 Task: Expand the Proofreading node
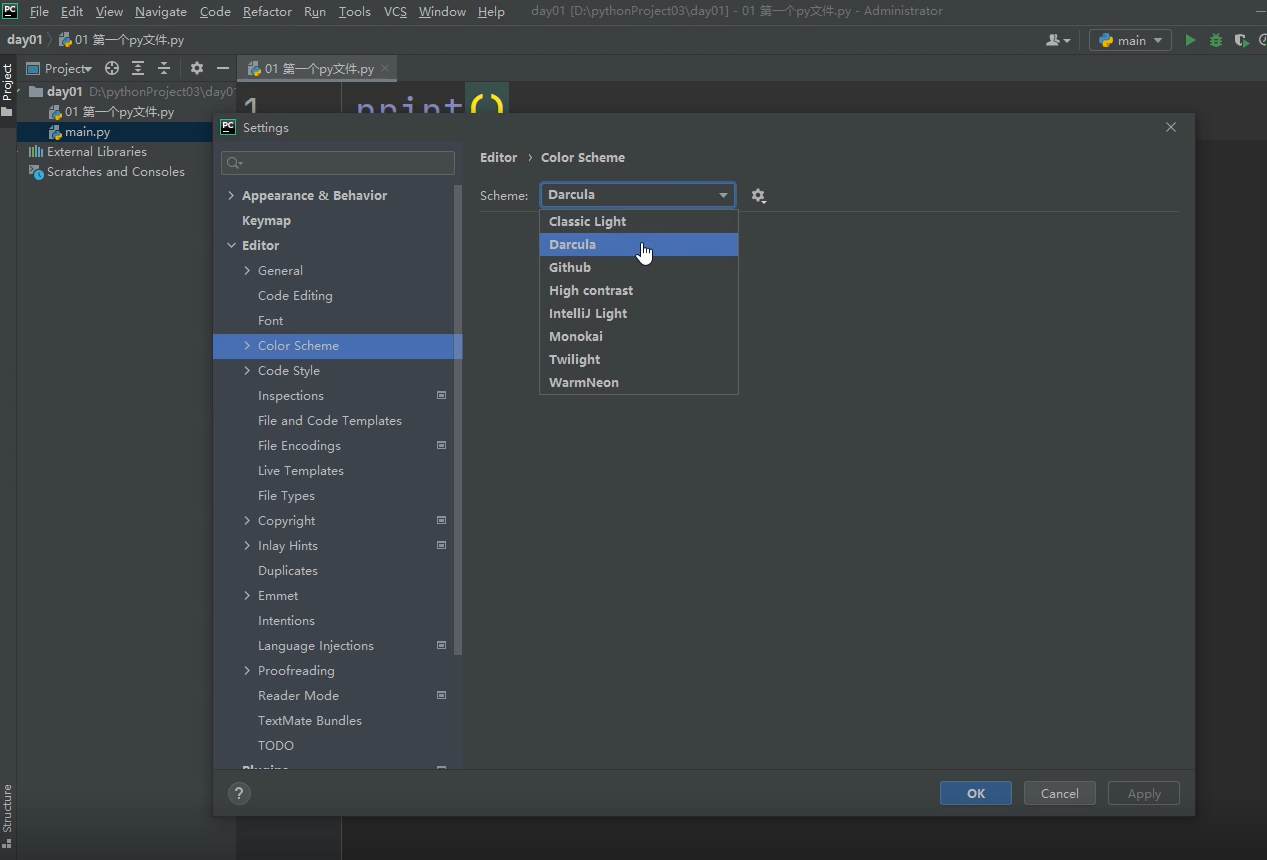coord(247,670)
